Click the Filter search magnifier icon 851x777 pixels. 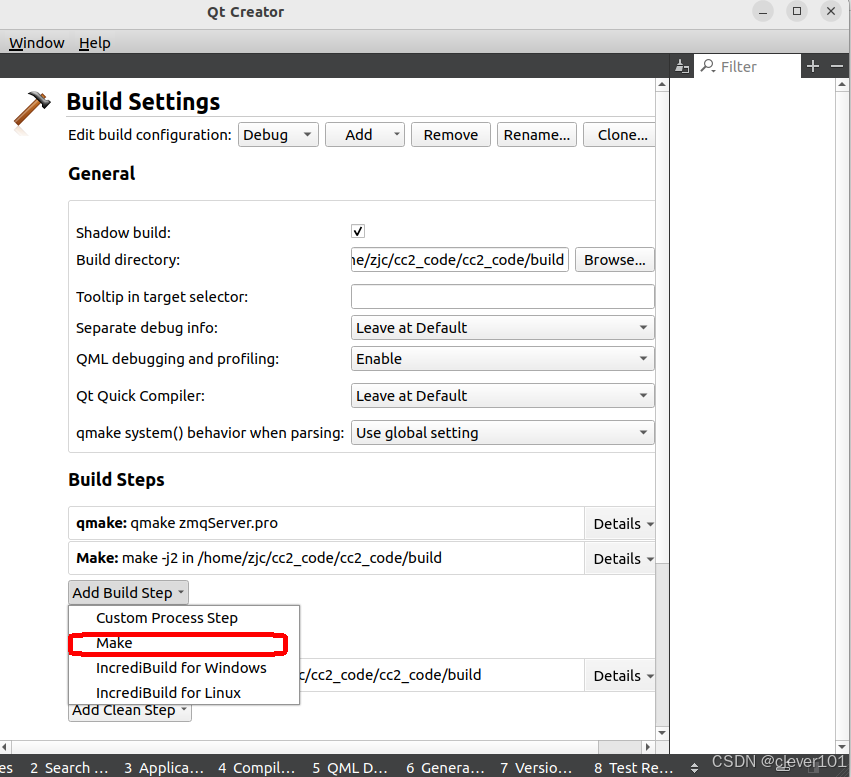click(707, 66)
